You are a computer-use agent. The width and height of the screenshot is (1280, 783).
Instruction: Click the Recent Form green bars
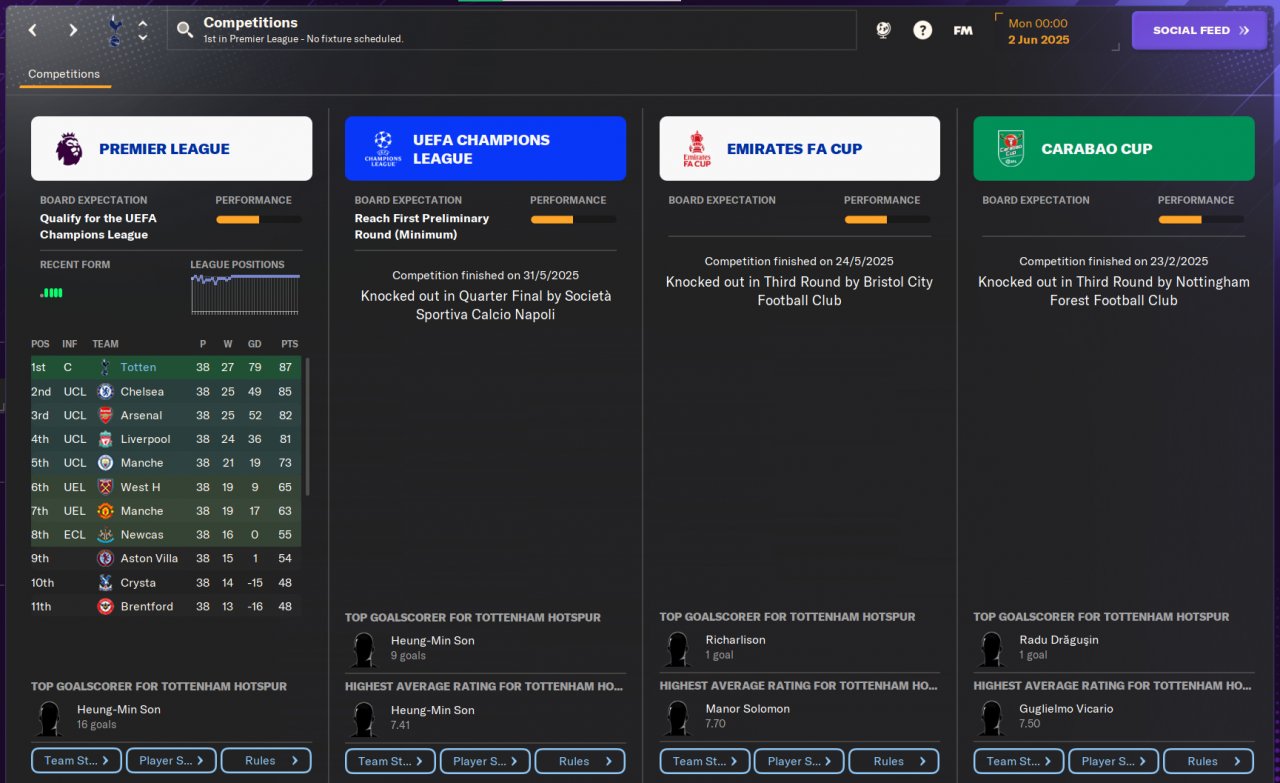point(51,293)
